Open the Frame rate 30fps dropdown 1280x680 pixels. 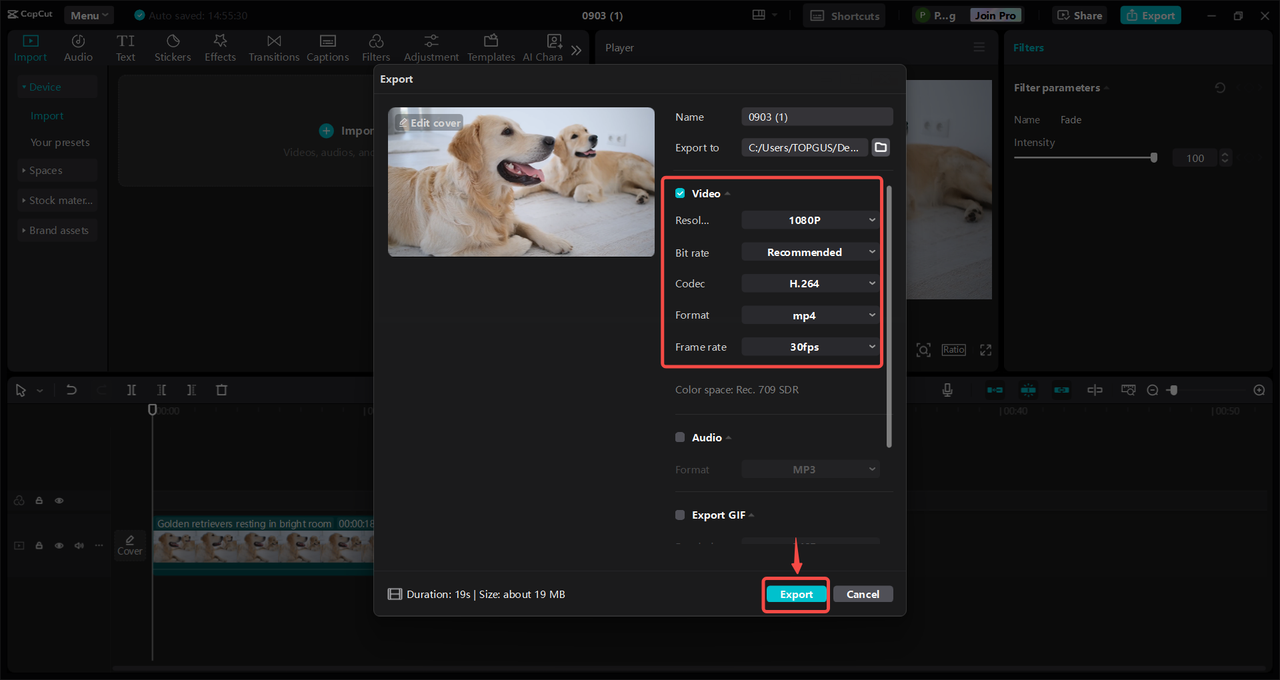810,347
